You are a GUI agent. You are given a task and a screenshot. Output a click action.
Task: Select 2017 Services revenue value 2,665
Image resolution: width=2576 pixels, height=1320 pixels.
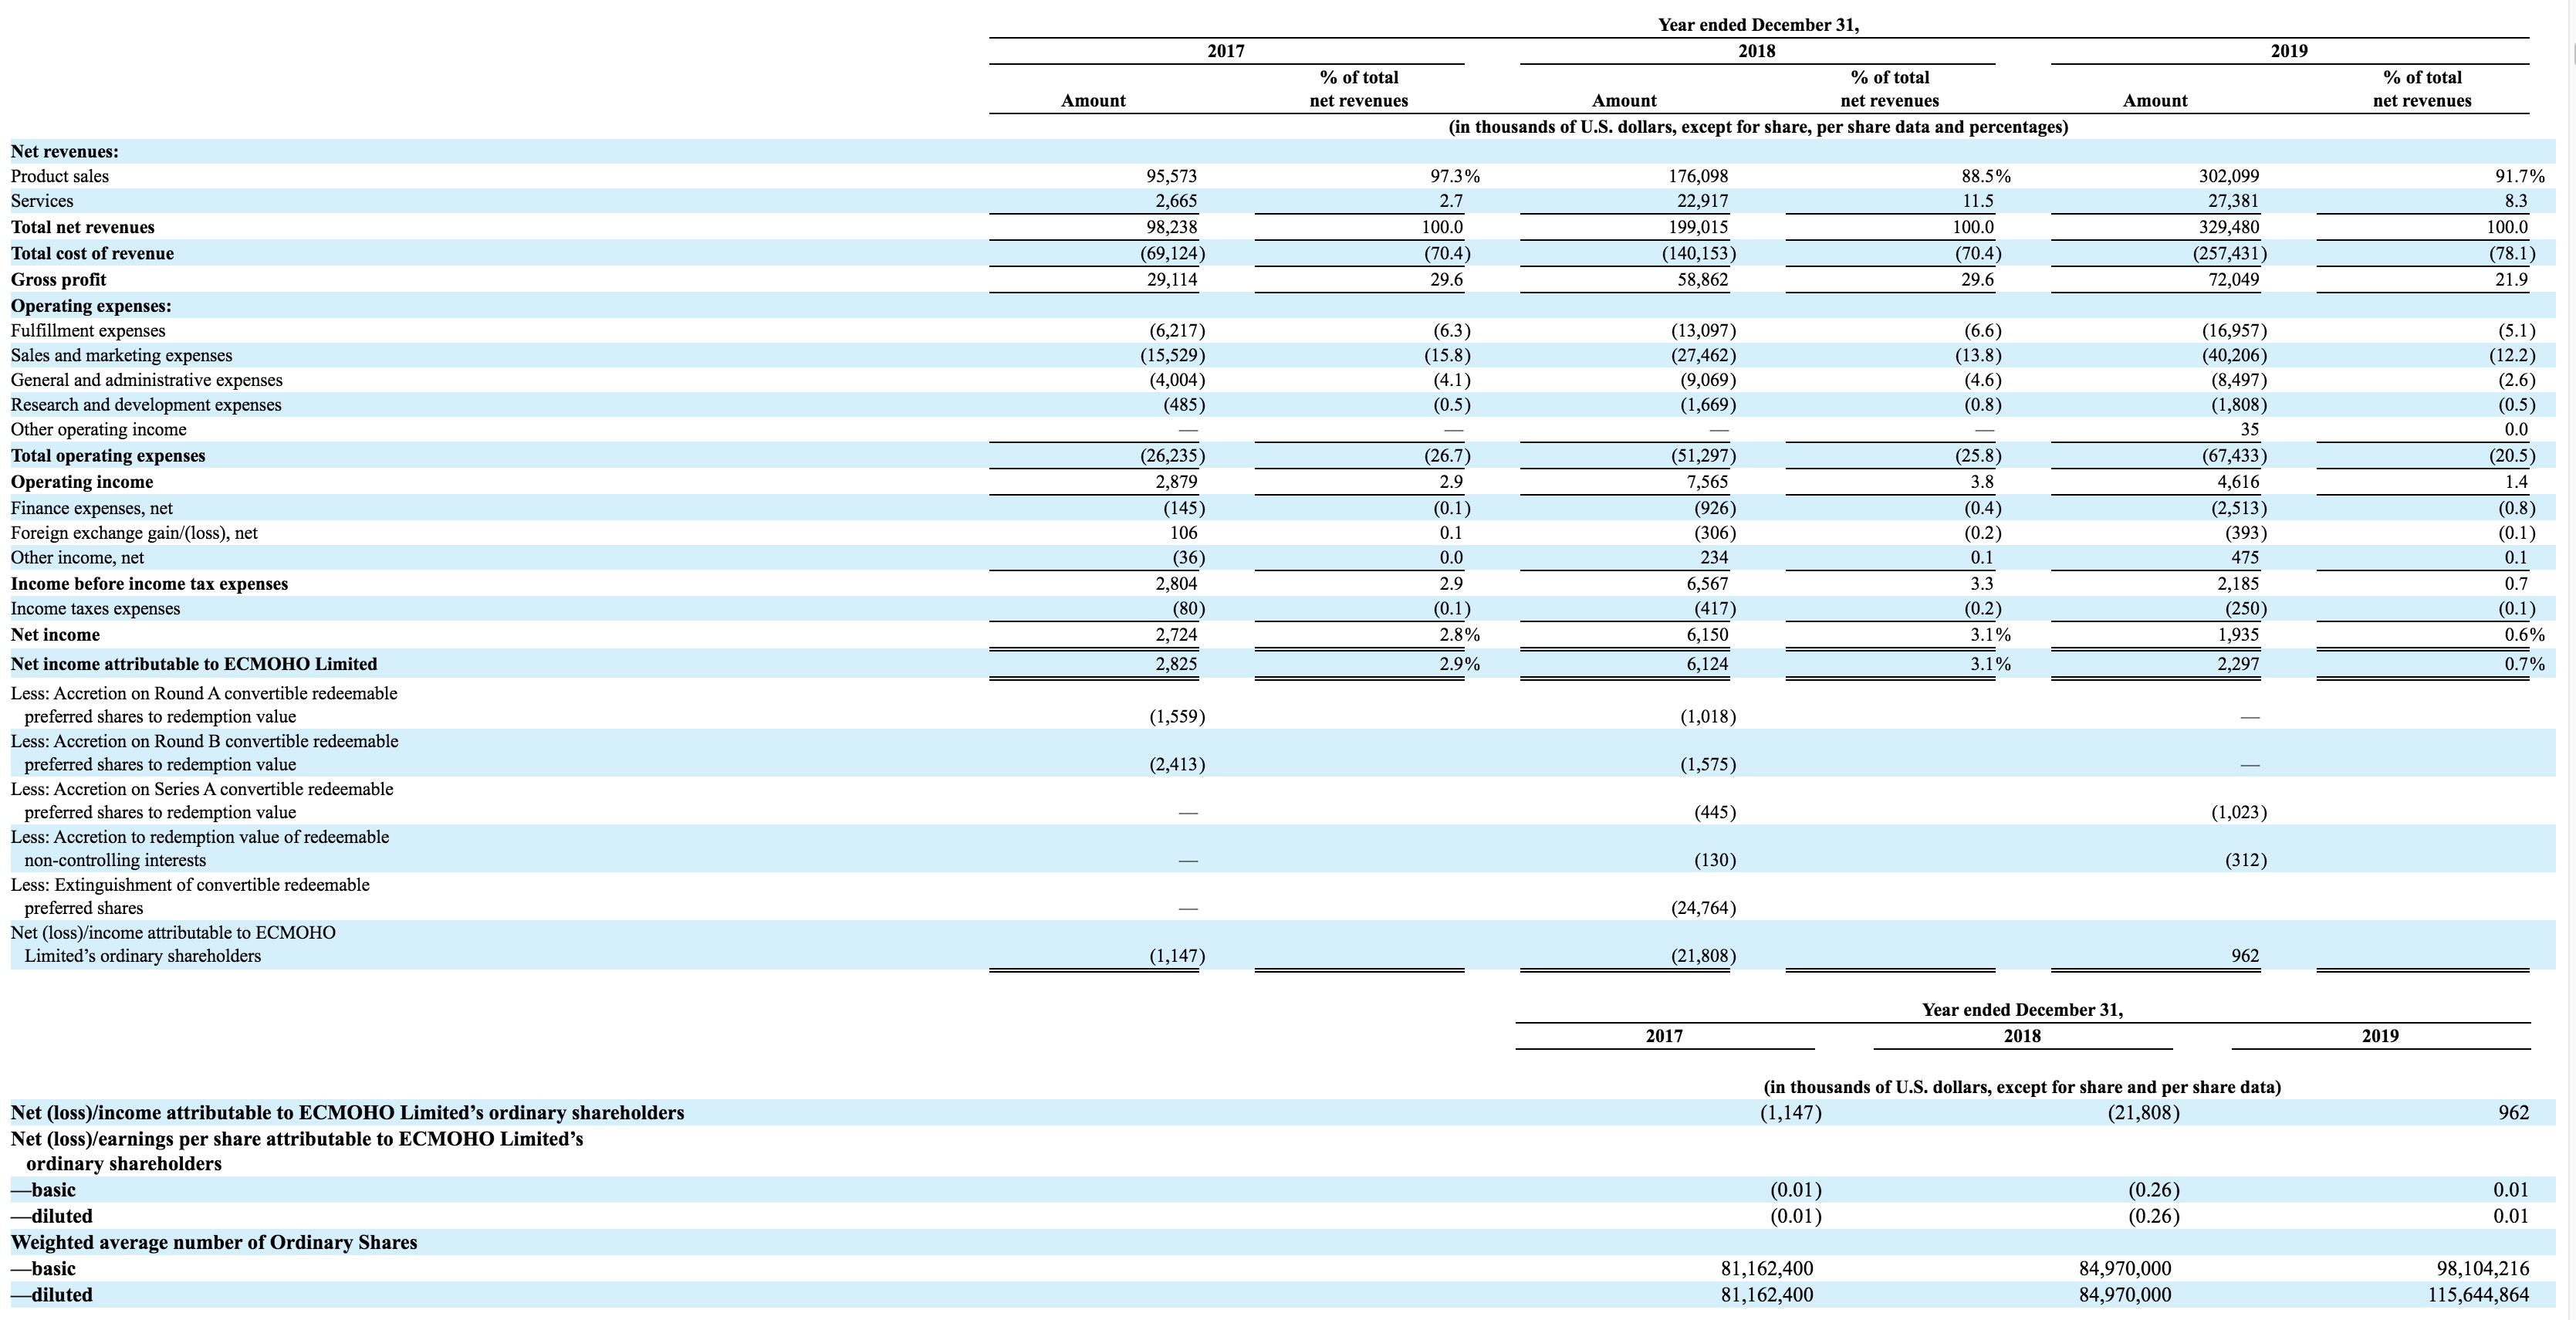pyautogui.click(x=1175, y=201)
